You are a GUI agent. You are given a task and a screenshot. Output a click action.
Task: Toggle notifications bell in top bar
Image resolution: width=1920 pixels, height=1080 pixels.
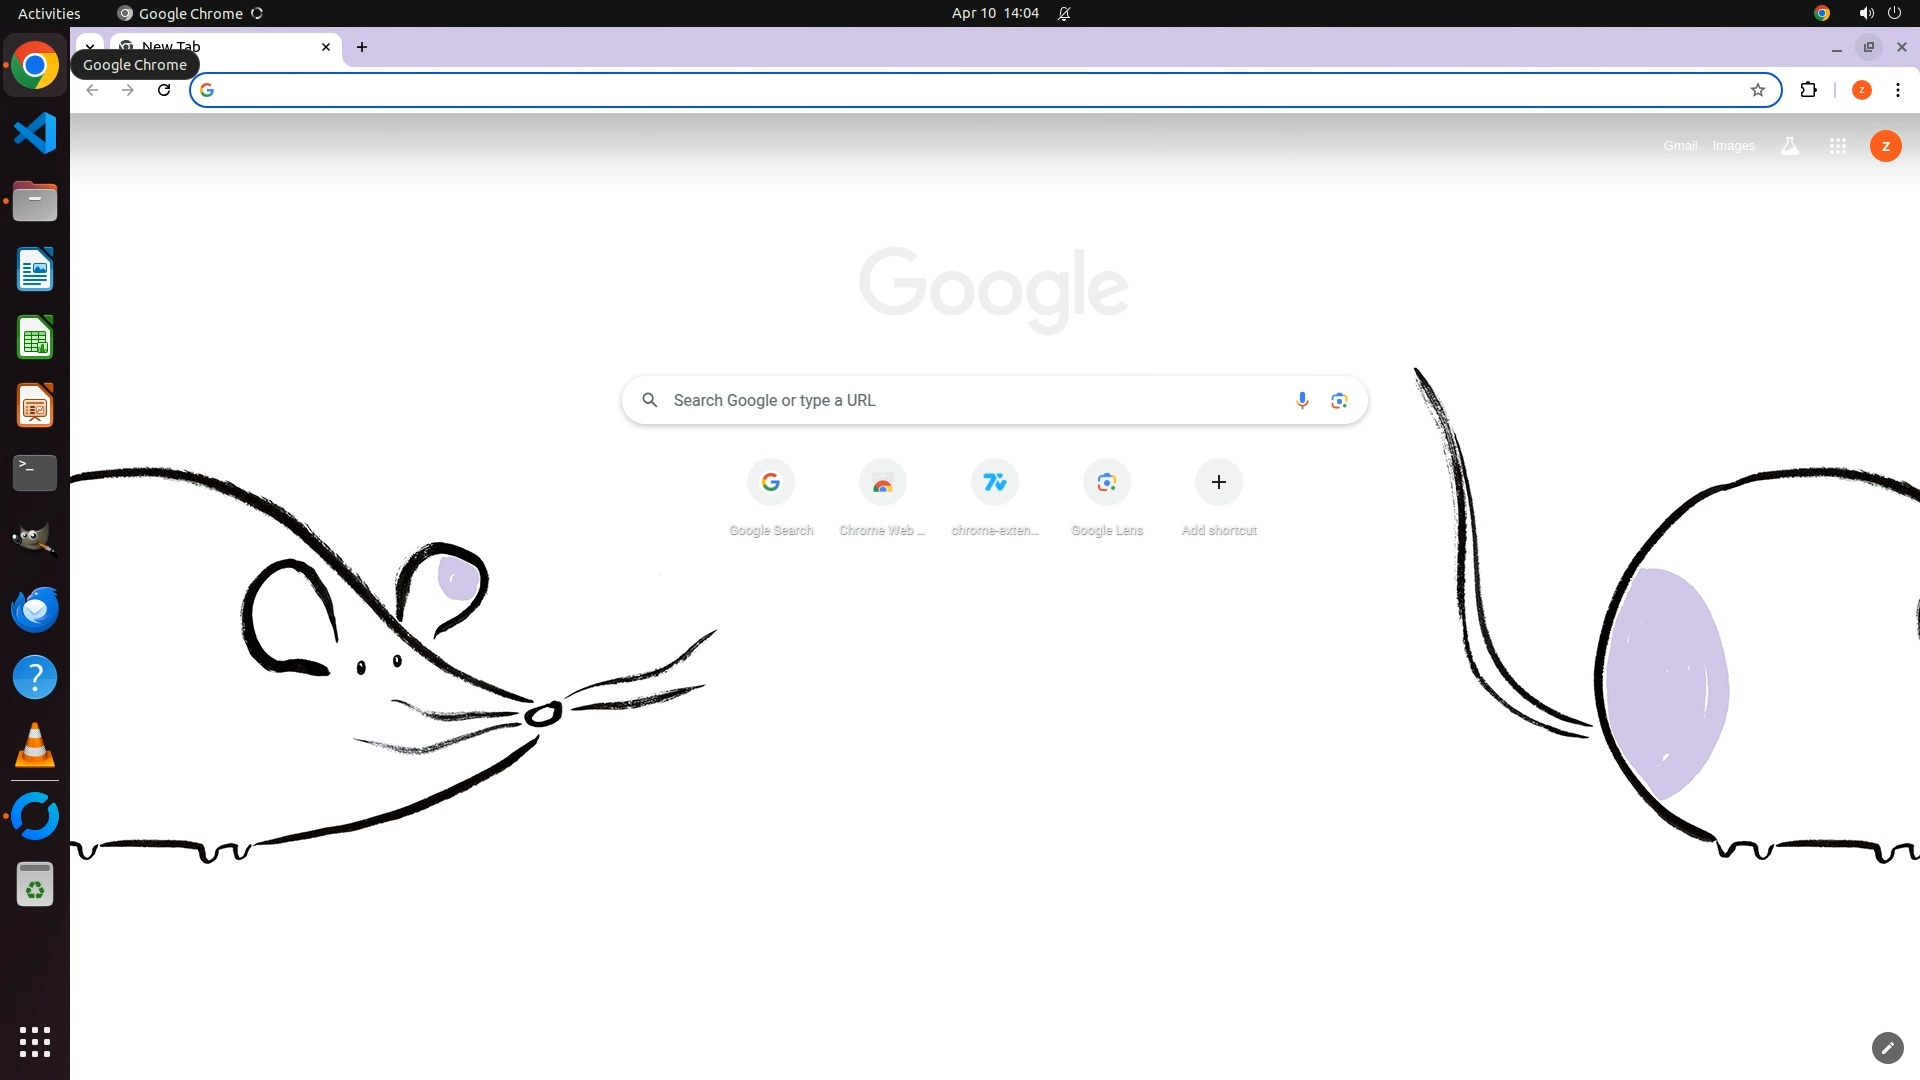[x=1064, y=13]
